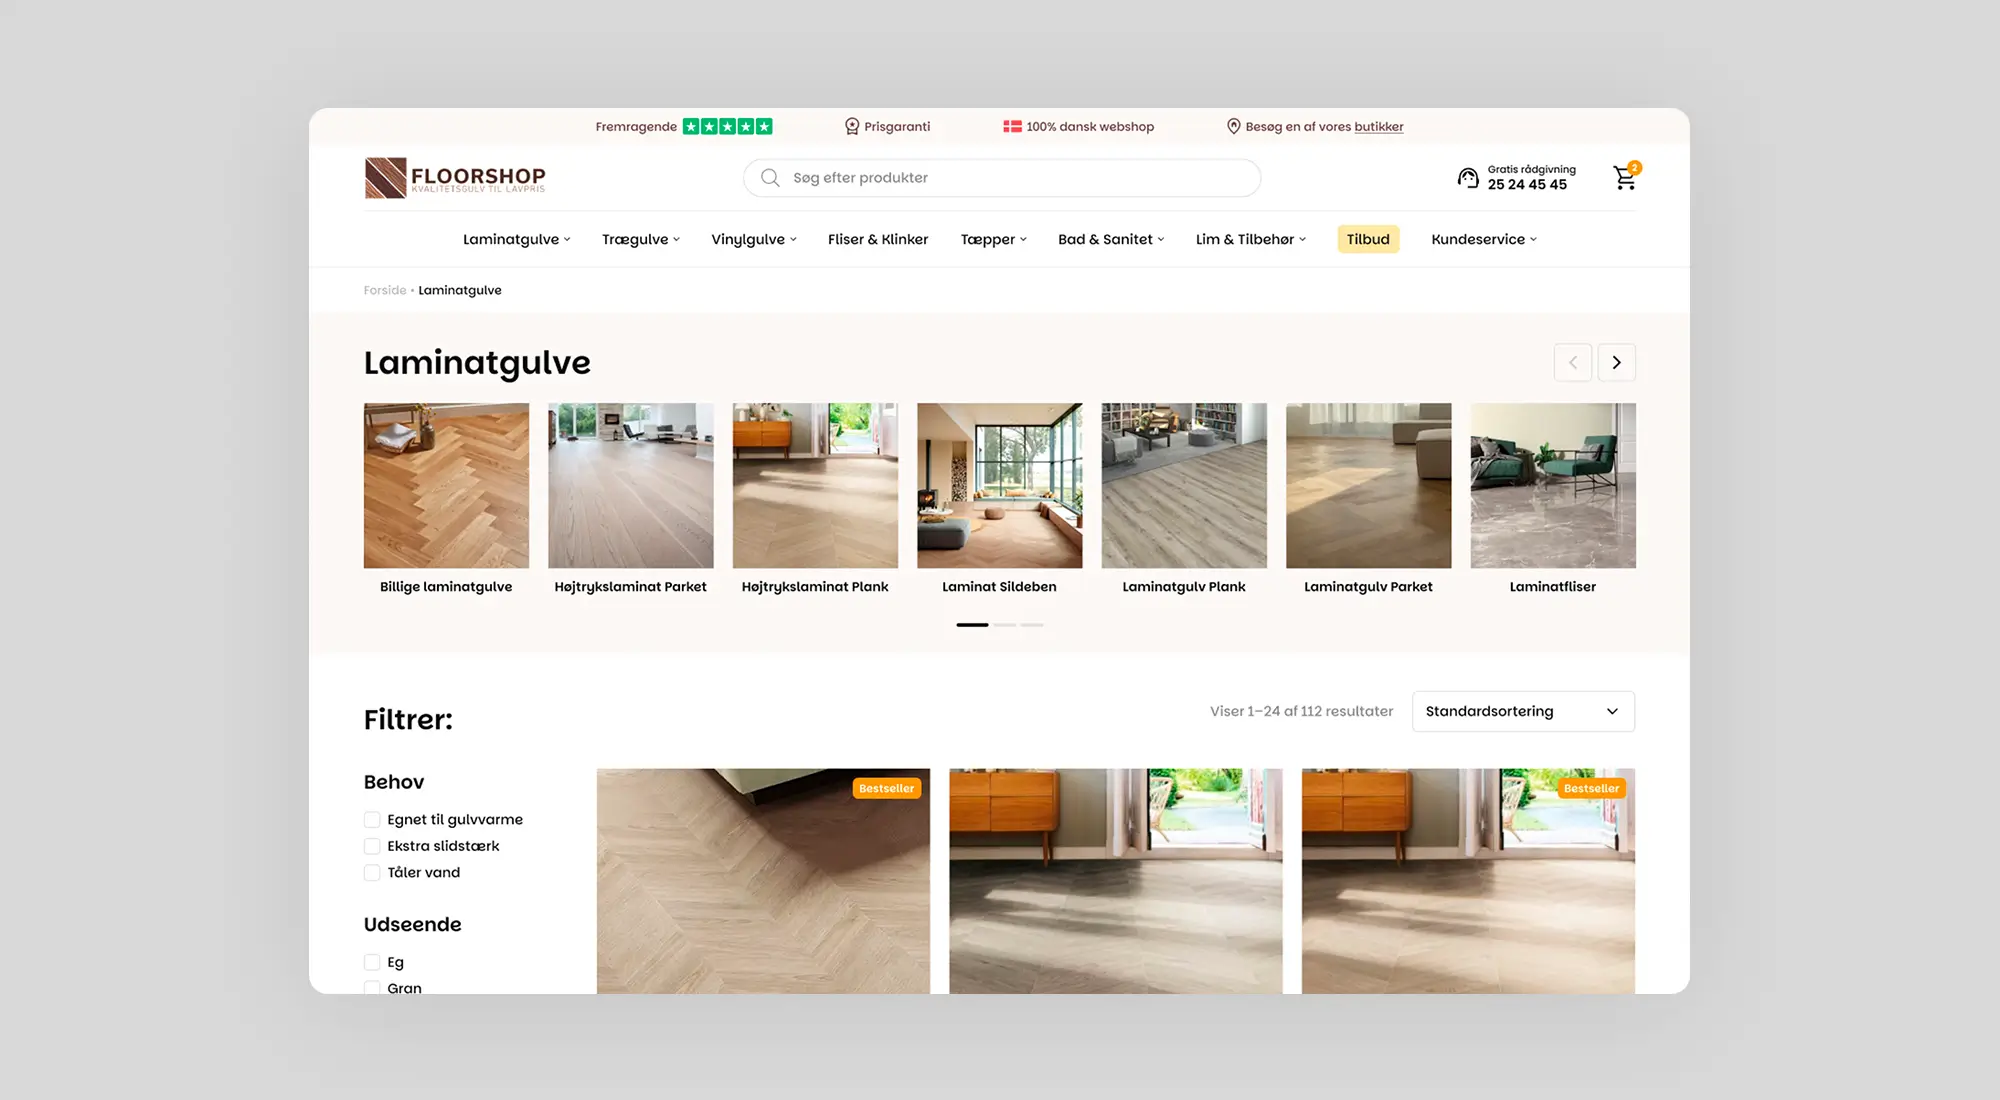
Task: Tick the Tåler vand checkbox
Action: (x=372, y=873)
